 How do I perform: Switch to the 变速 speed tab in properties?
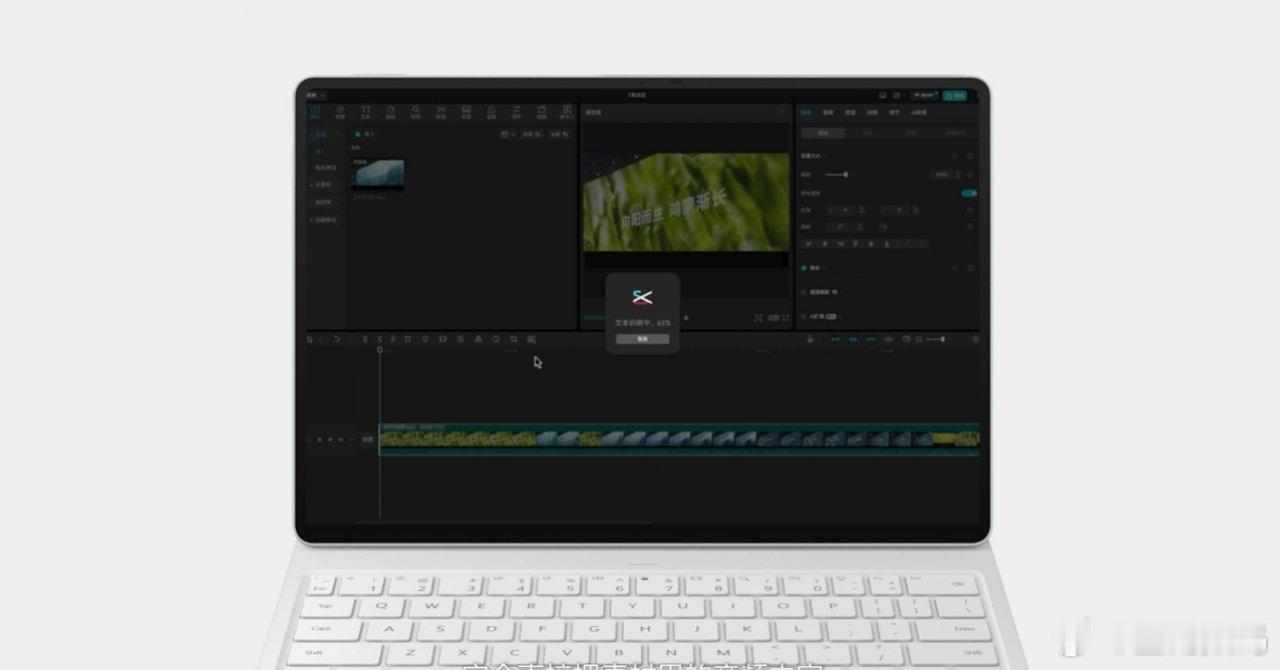coord(850,112)
